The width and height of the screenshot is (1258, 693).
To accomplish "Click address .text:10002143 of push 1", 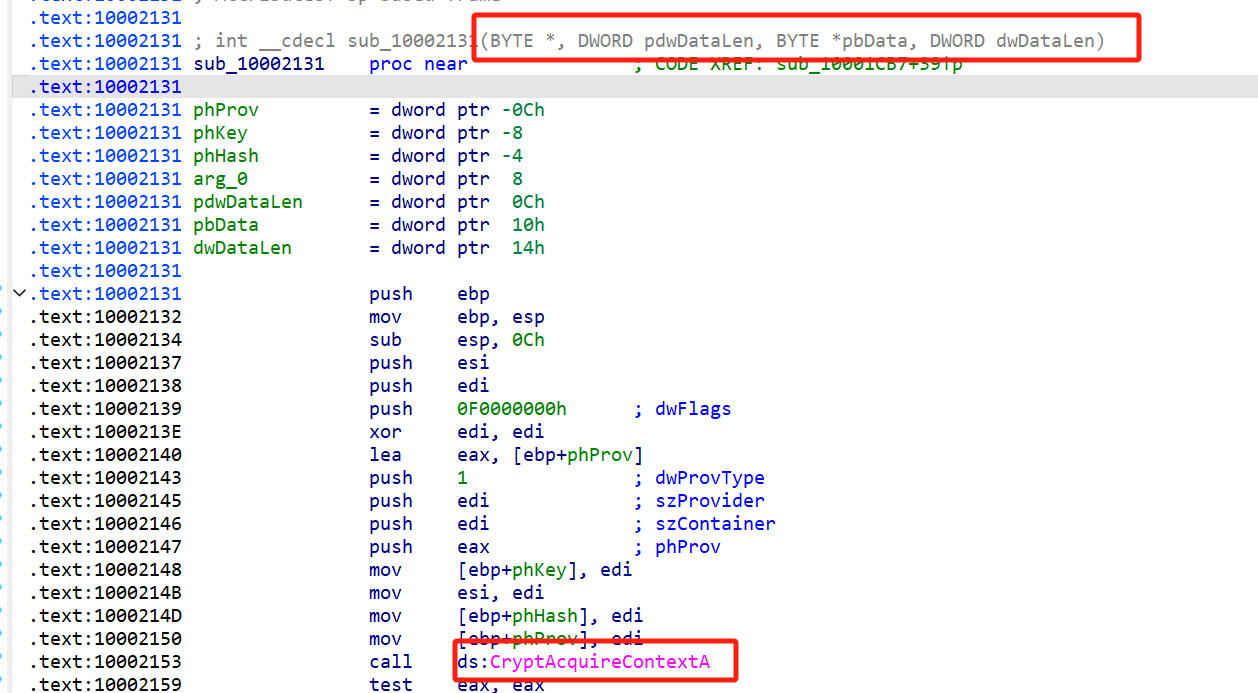I will tap(105, 478).
